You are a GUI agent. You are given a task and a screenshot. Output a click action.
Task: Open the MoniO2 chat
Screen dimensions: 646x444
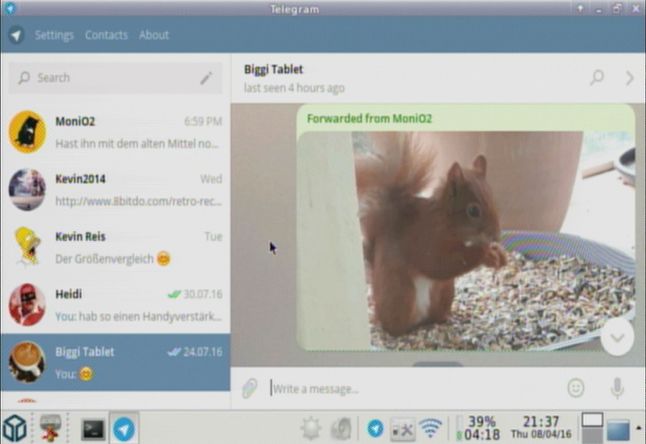pyautogui.click(x=115, y=132)
